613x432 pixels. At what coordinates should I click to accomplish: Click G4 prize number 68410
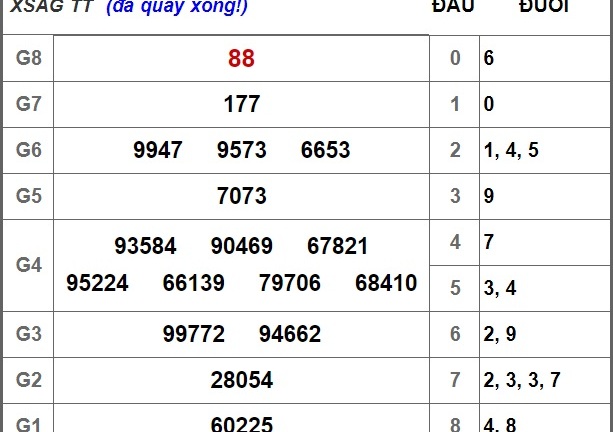(386, 283)
